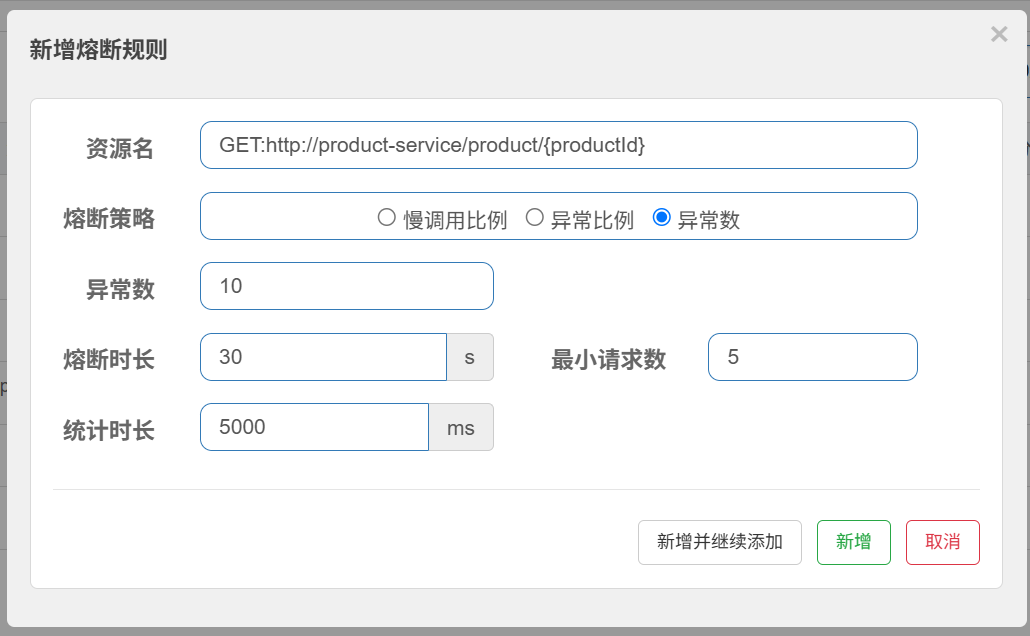1030x636 pixels.
Task: Focus the 最小请求数 input showing 5
Action: point(811,357)
